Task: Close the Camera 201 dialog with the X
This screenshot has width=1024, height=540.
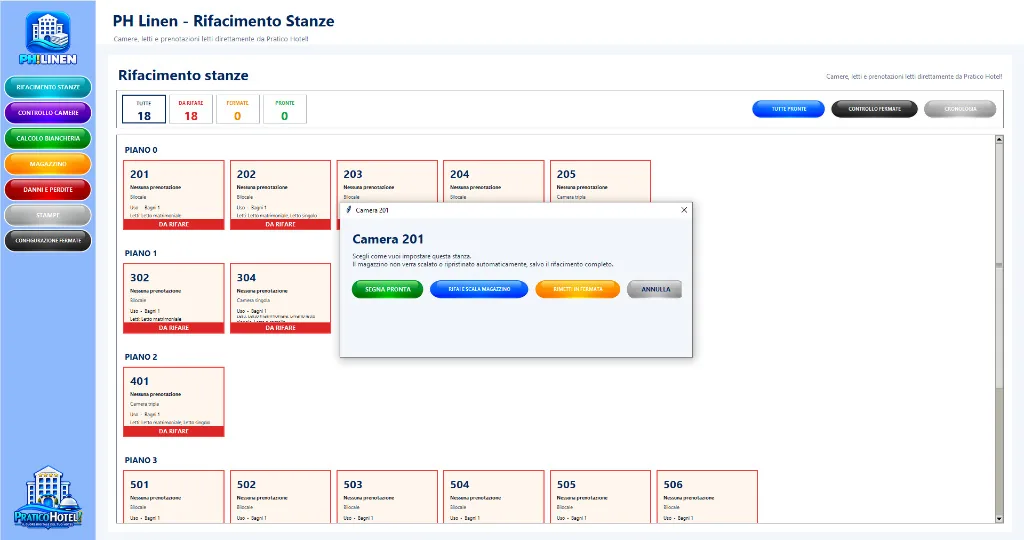Action: click(684, 210)
